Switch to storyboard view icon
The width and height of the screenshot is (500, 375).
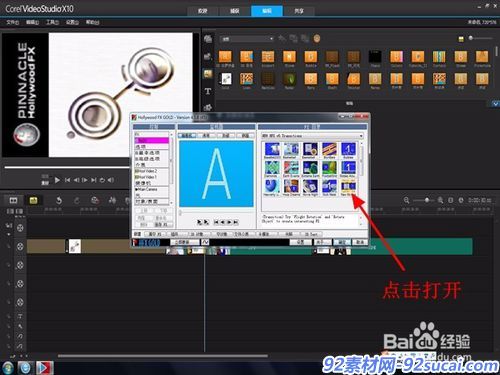[x=13, y=200]
